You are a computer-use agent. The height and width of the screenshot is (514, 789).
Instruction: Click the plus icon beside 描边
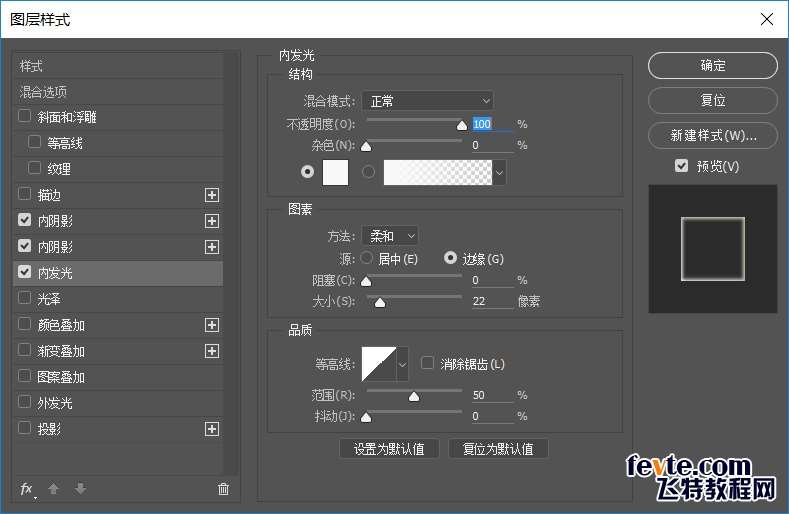212,195
